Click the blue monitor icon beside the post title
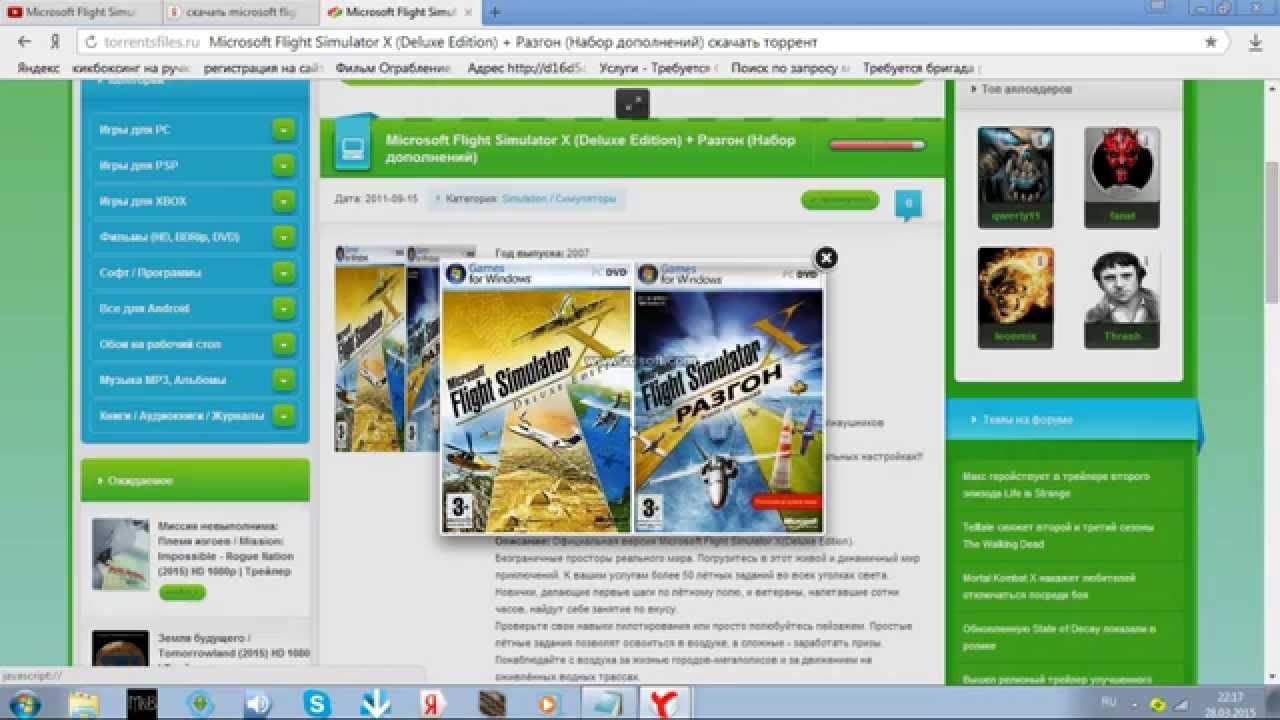The width and height of the screenshot is (1280, 720). coord(351,148)
